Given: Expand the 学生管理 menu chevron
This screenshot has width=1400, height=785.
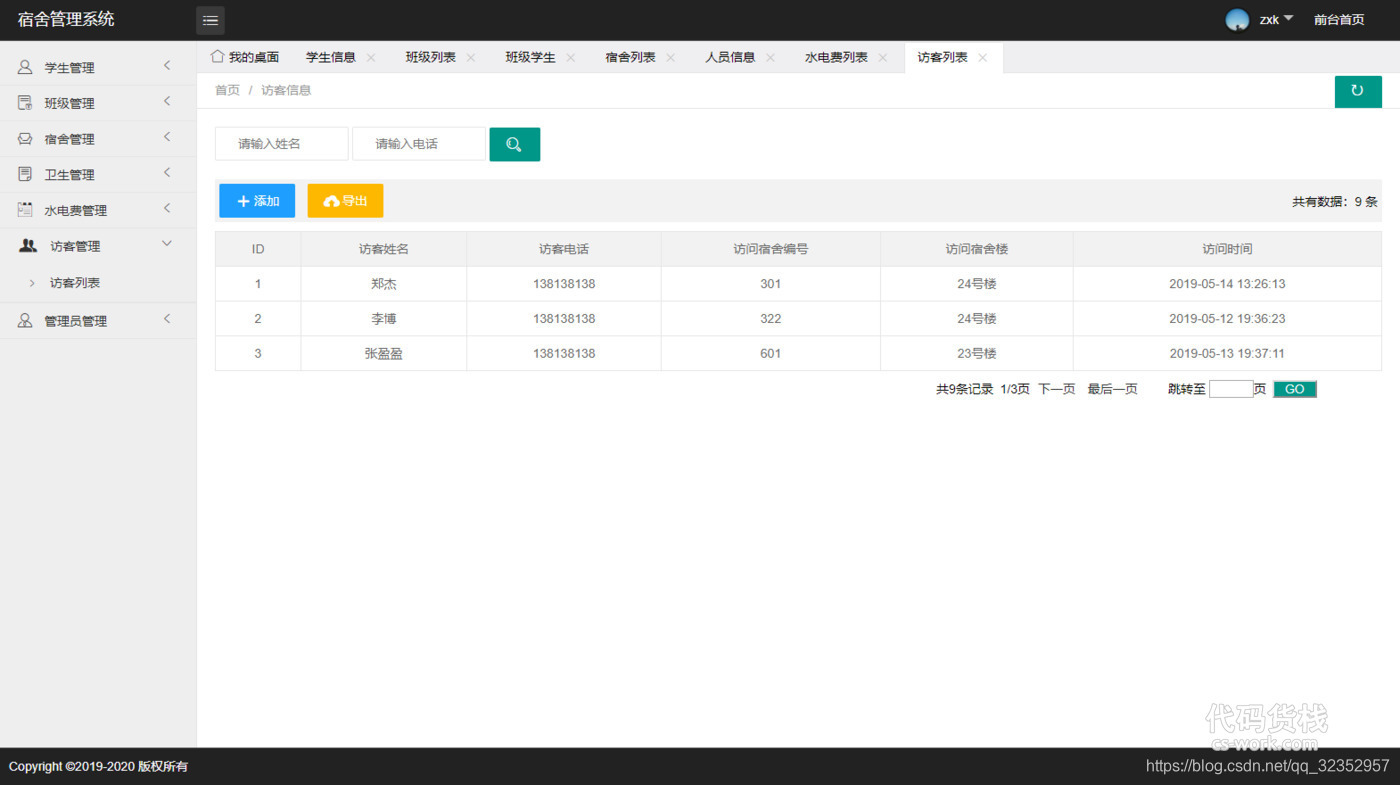Looking at the screenshot, I should click(x=167, y=66).
